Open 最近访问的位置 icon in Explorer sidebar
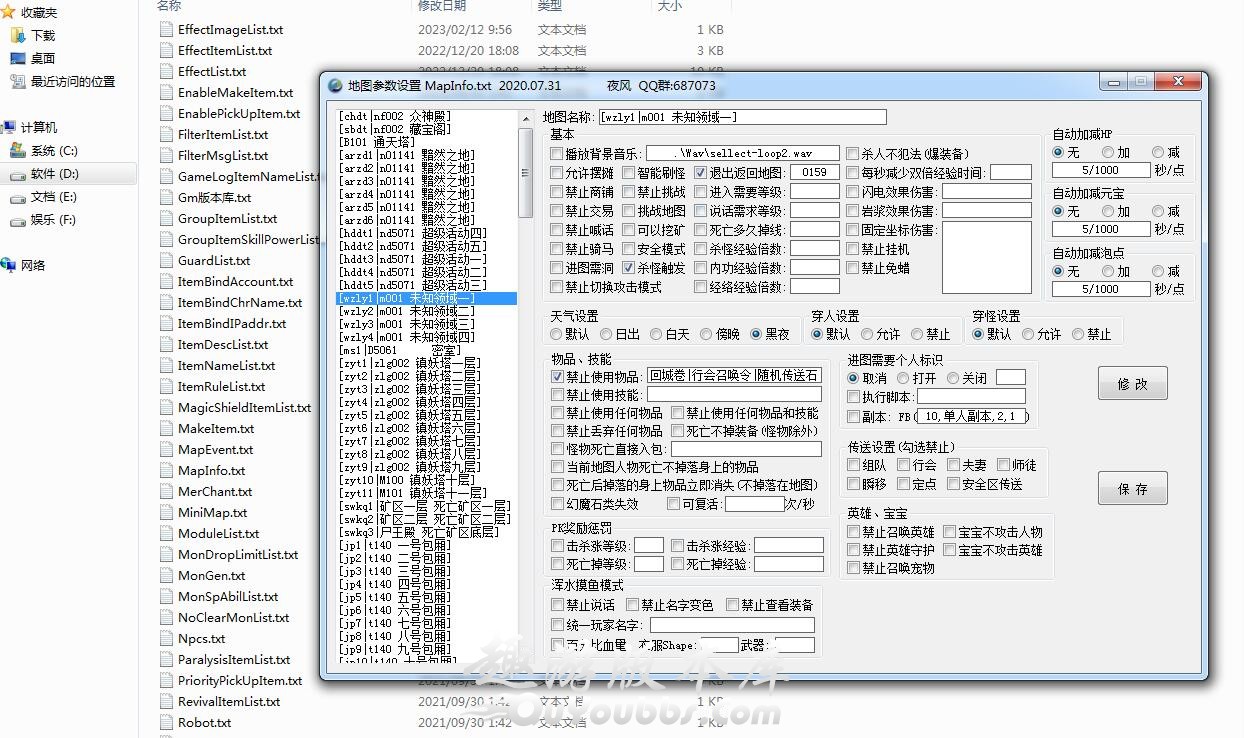The image size is (1244, 738). pos(17,81)
